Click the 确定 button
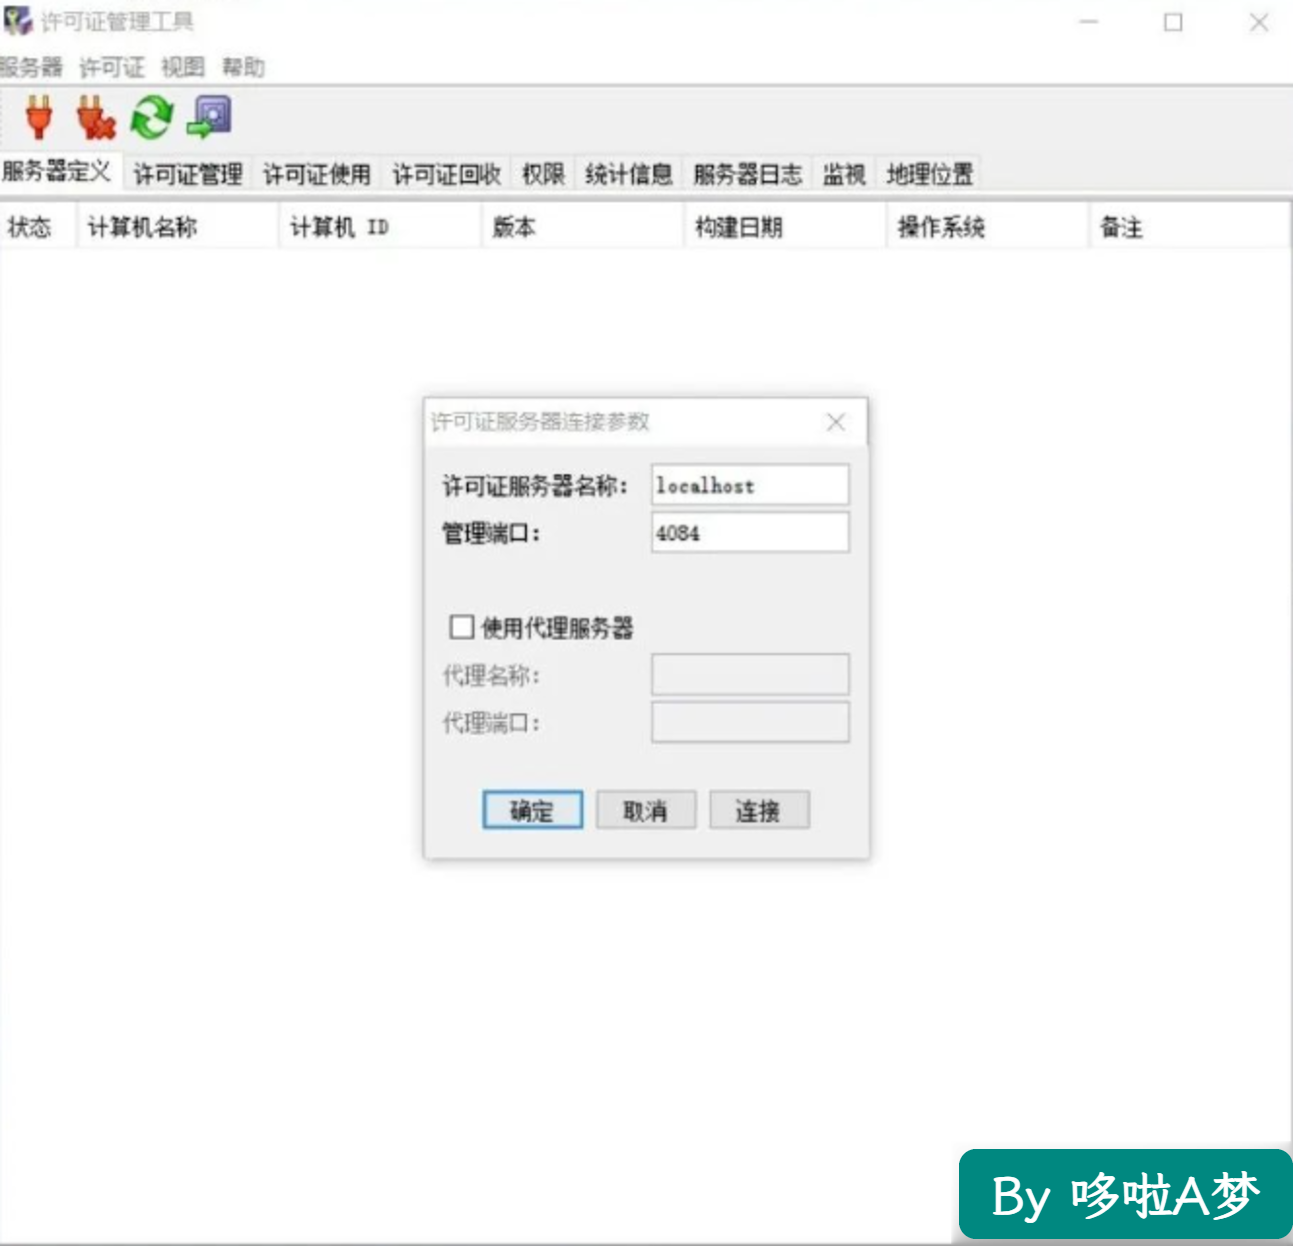Screen dimensions: 1293x1246 click(532, 810)
